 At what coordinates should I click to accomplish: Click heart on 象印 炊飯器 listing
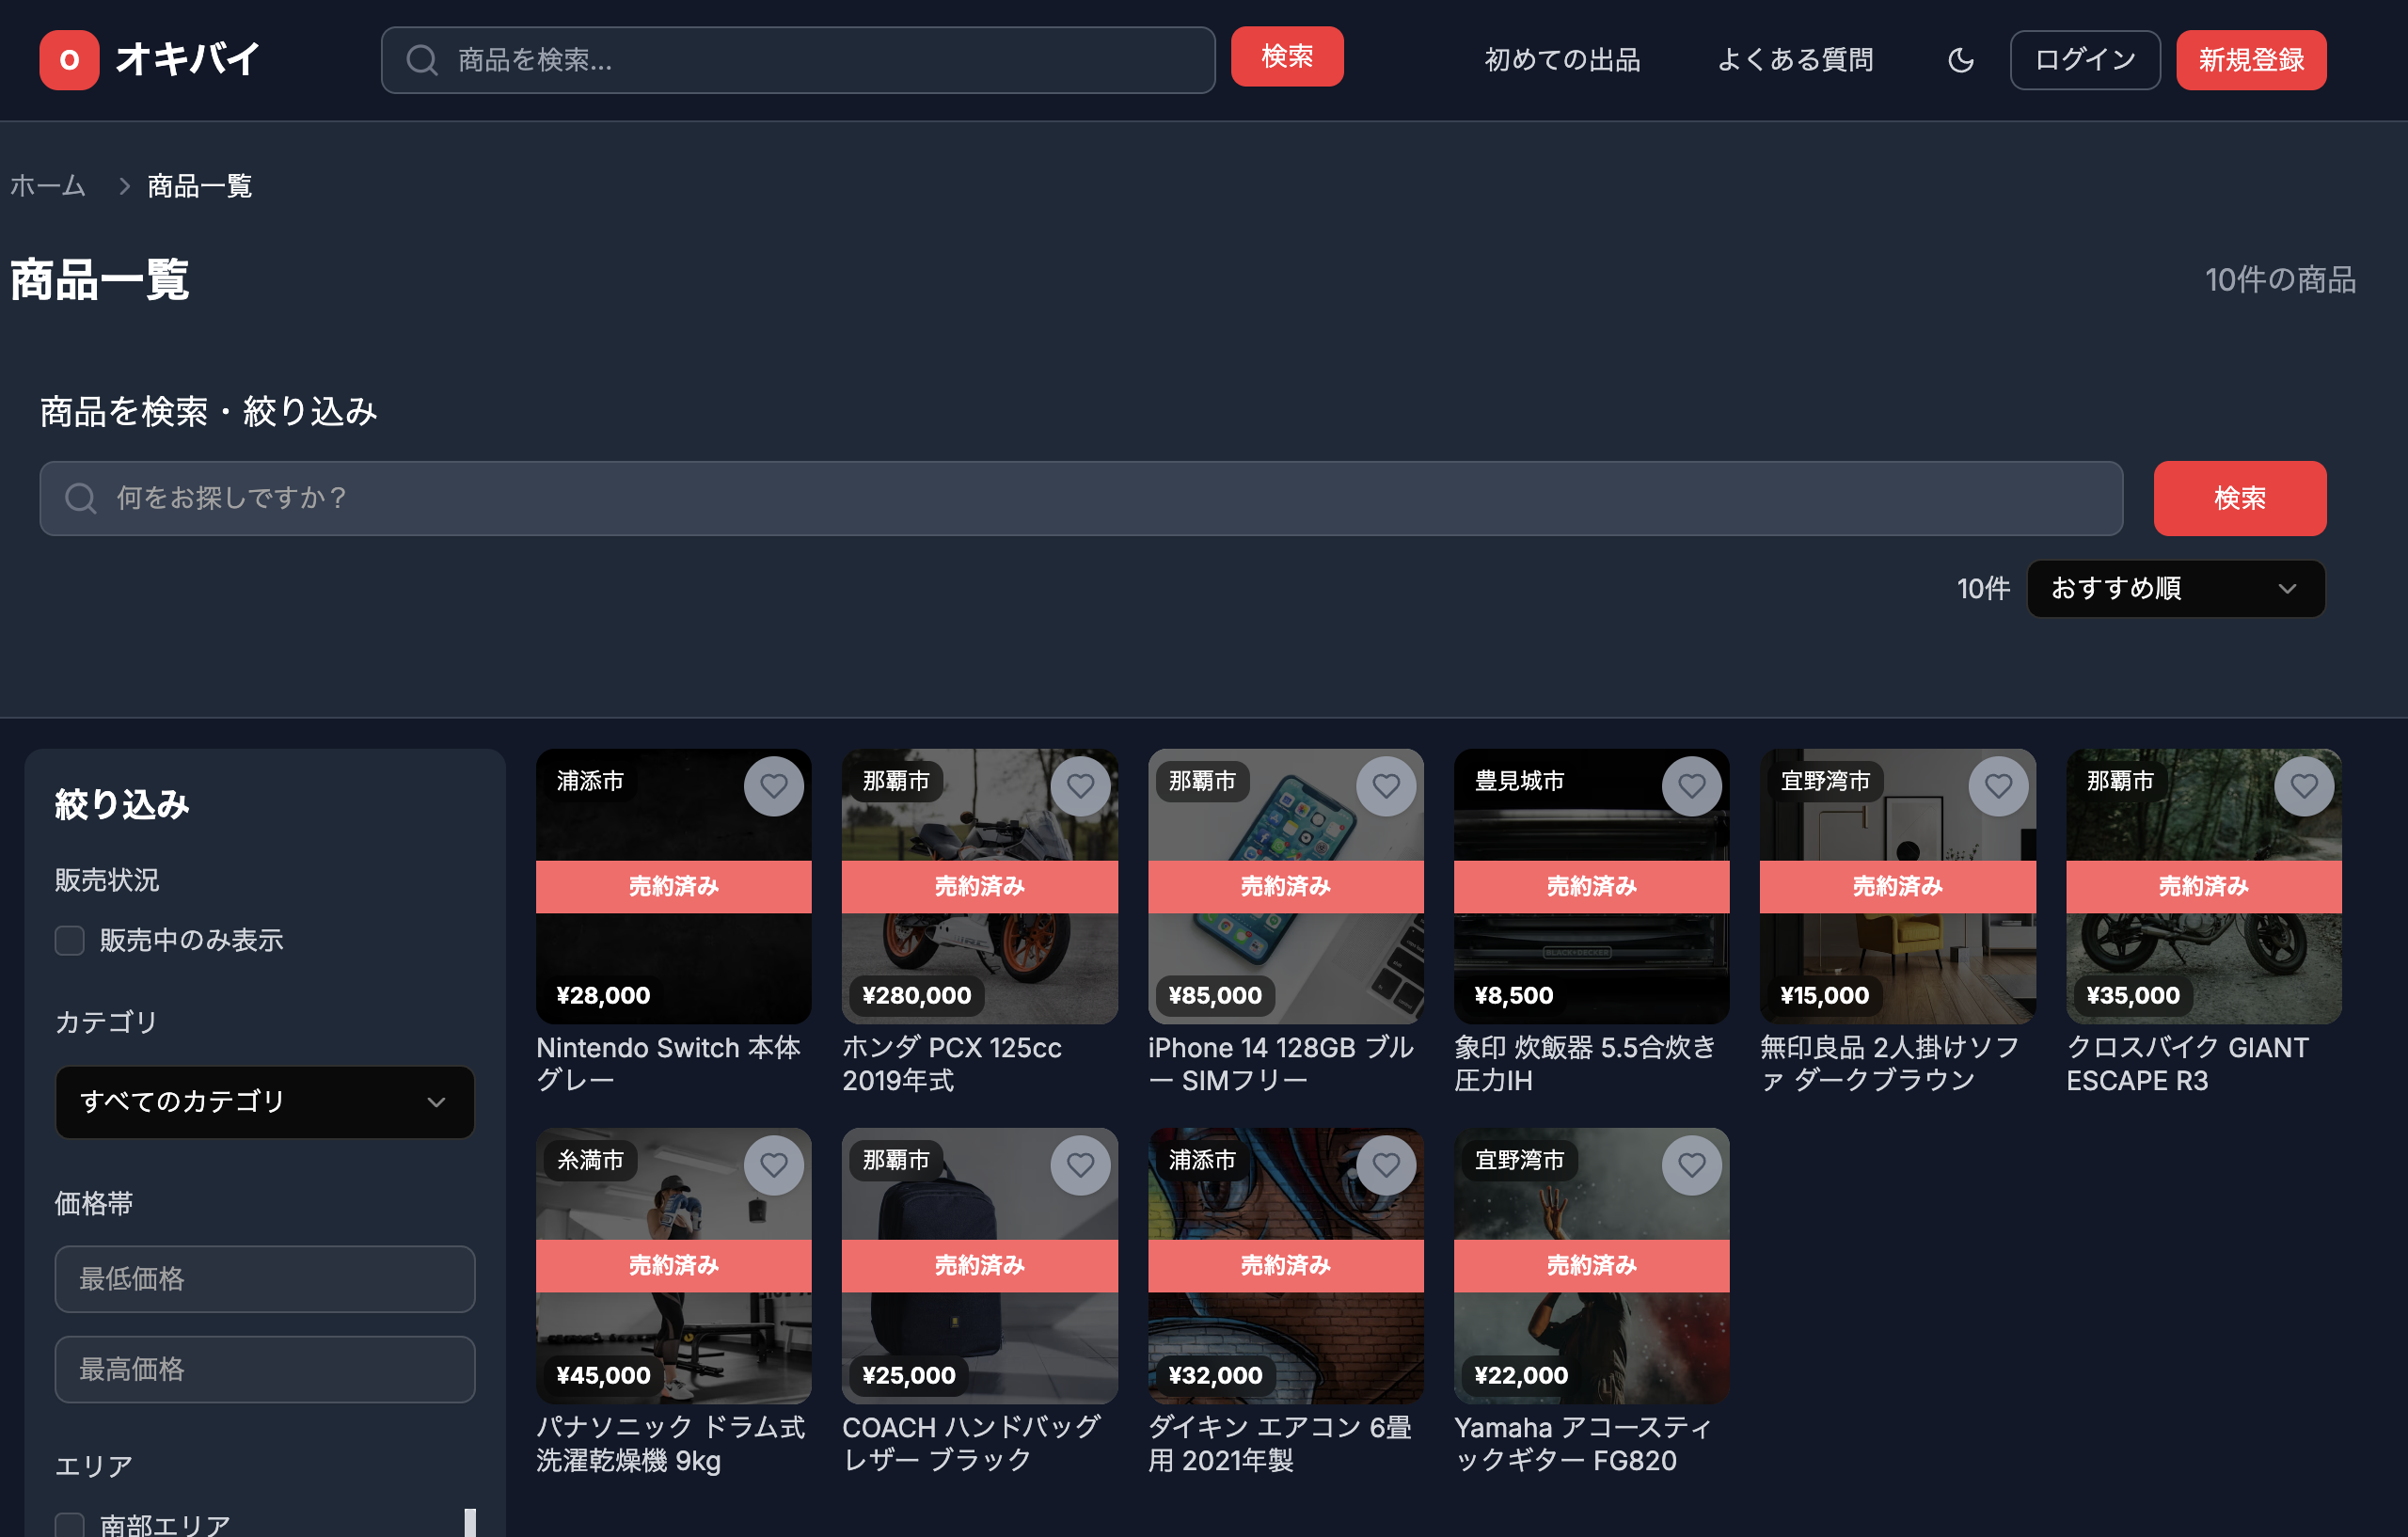point(1691,786)
